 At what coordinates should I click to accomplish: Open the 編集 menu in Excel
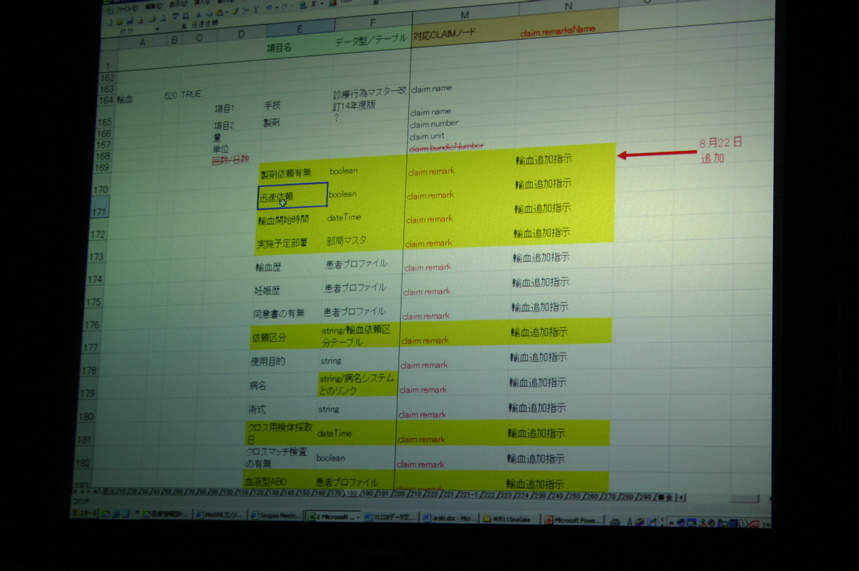click(153, 7)
